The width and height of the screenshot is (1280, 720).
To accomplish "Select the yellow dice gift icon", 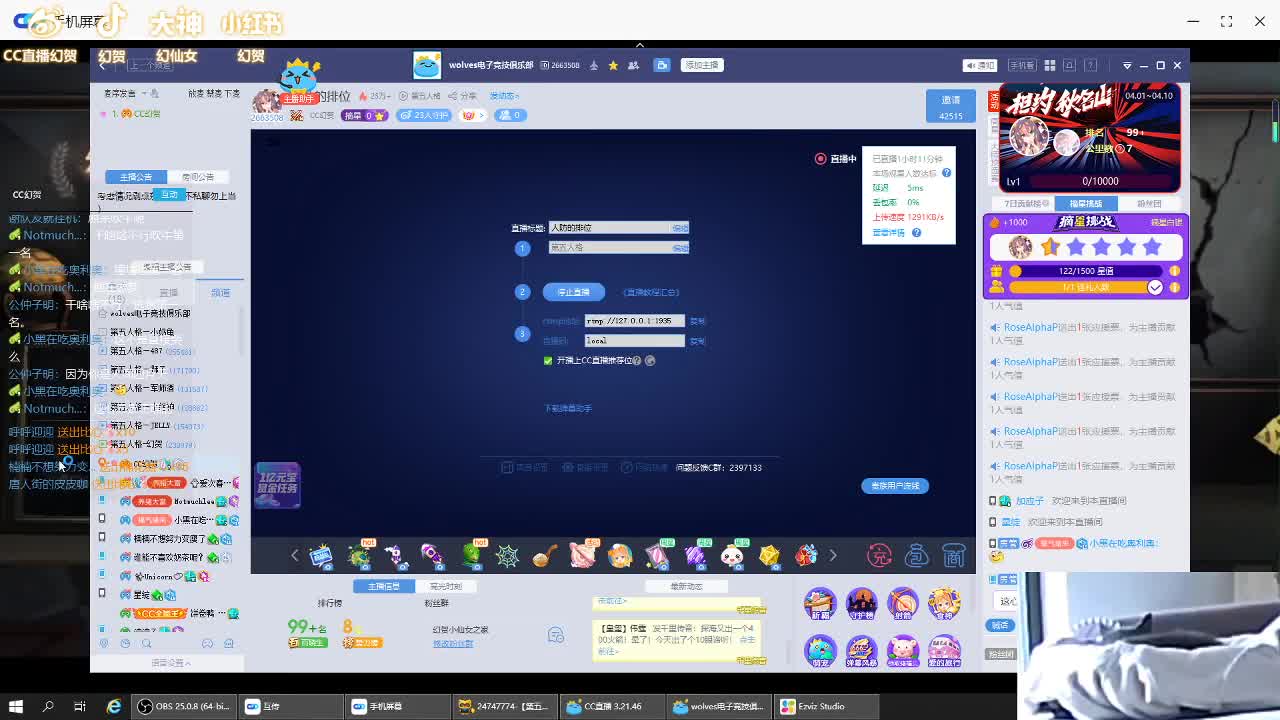I will [769, 556].
